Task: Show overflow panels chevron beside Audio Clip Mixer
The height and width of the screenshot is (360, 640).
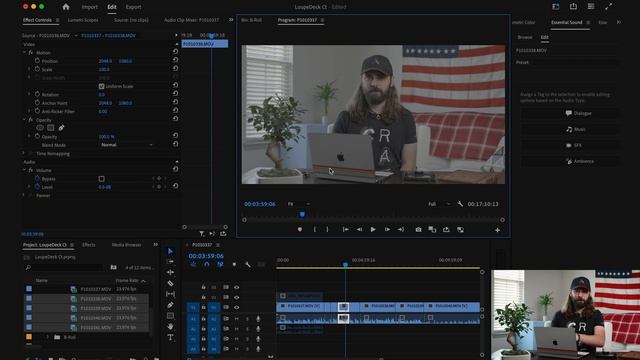Action: (x=231, y=20)
